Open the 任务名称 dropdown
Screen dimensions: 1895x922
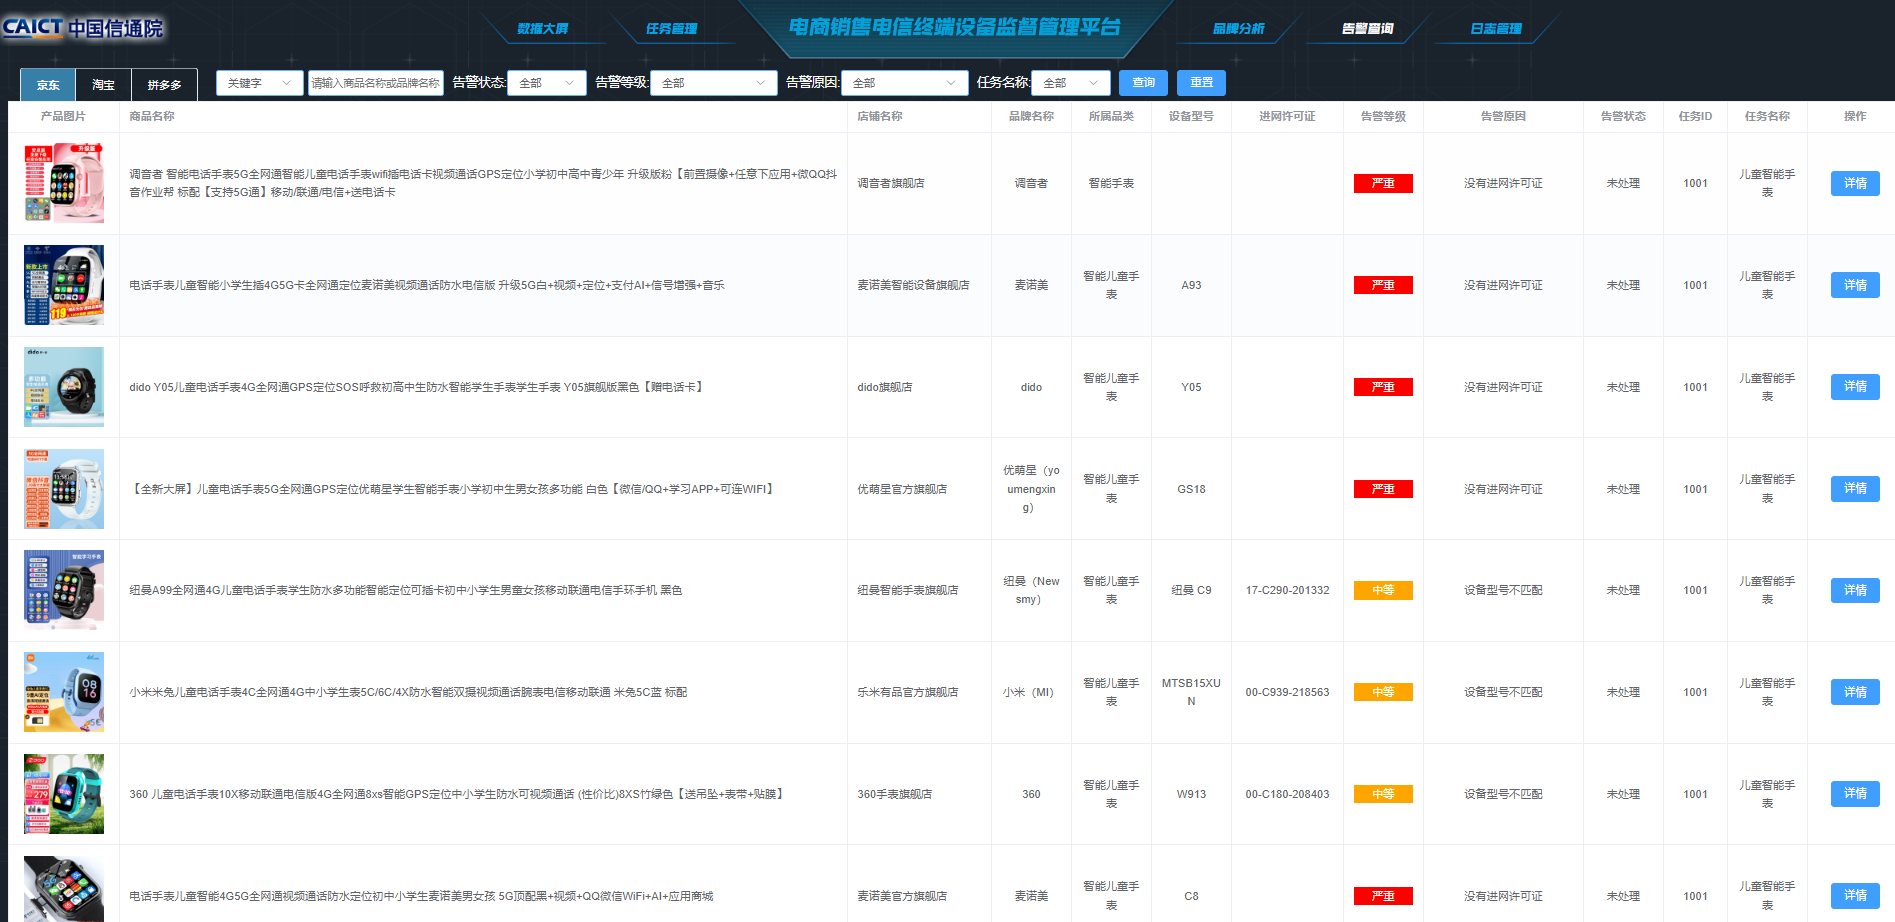point(1071,83)
